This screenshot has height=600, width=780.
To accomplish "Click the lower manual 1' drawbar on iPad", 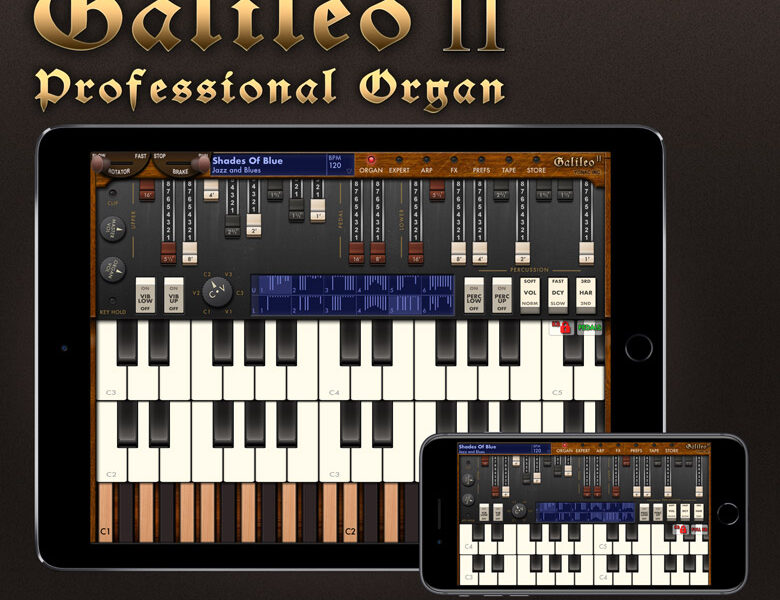I will (586, 253).
